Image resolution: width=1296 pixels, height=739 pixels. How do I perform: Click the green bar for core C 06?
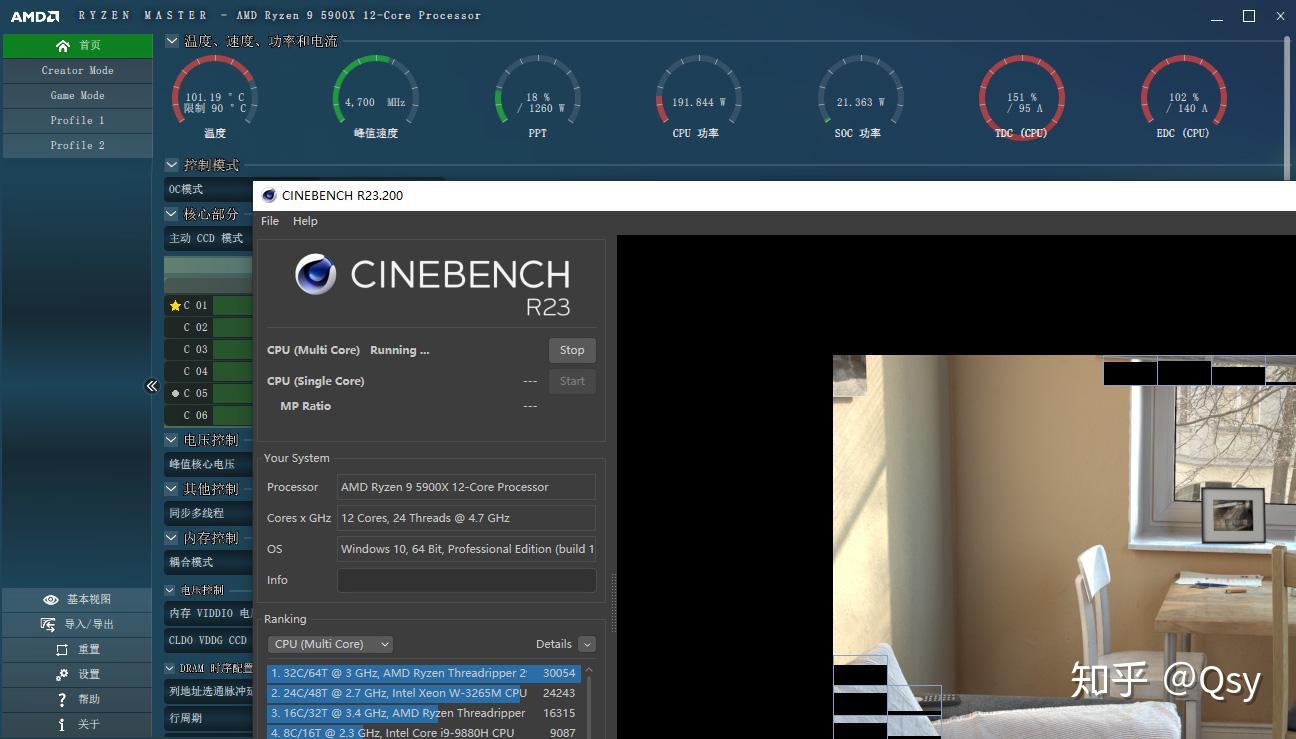click(233, 415)
